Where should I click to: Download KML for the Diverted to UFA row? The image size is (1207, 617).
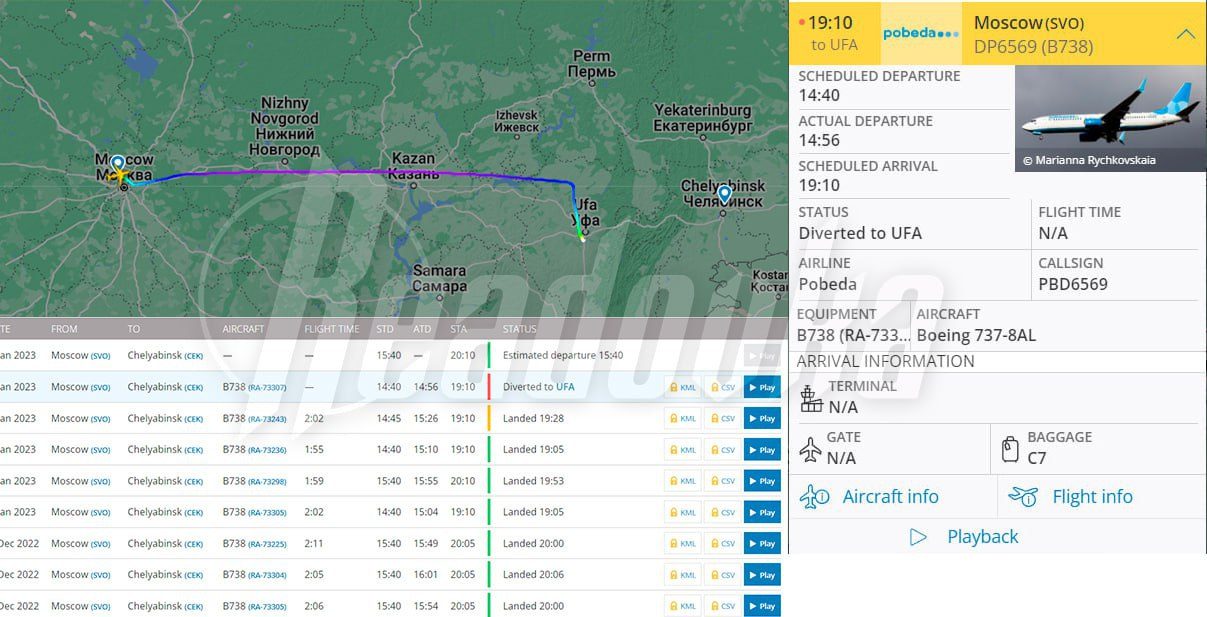(x=682, y=387)
